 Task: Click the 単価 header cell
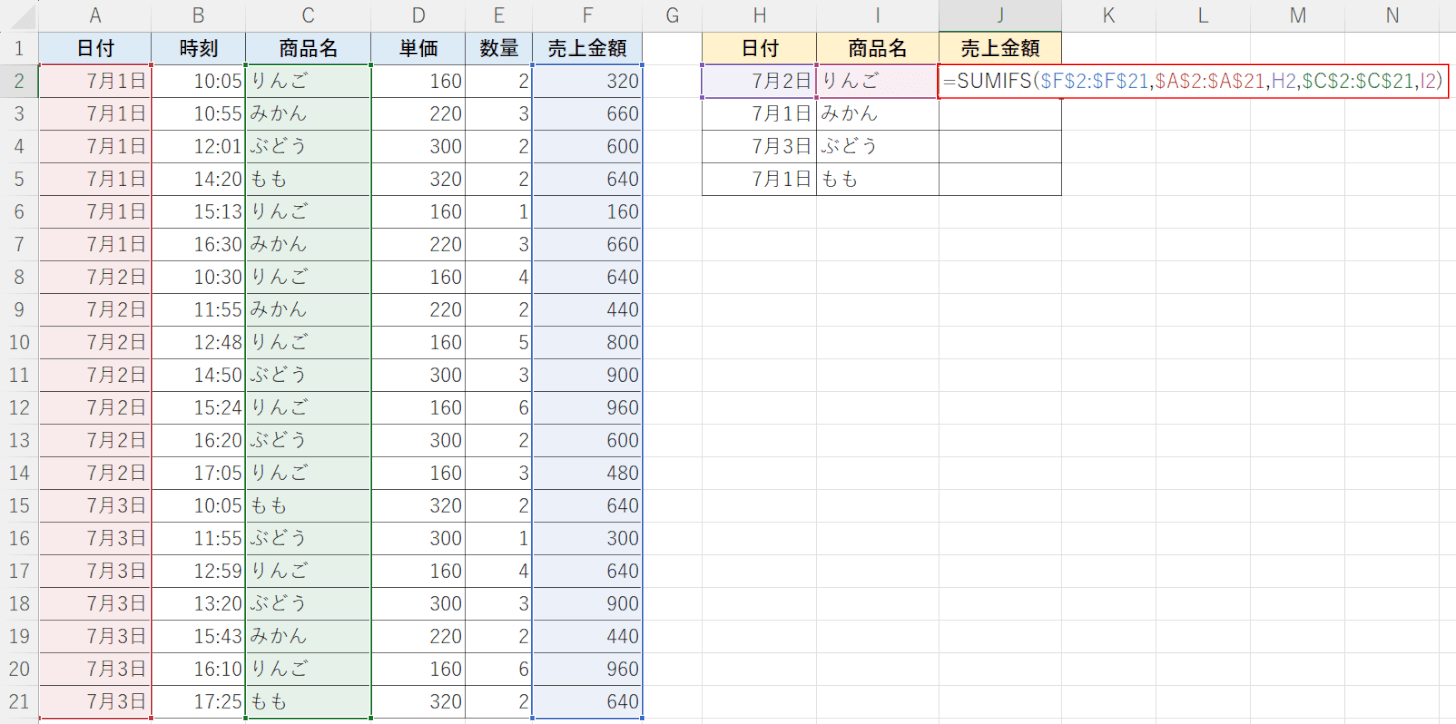[x=419, y=48]
